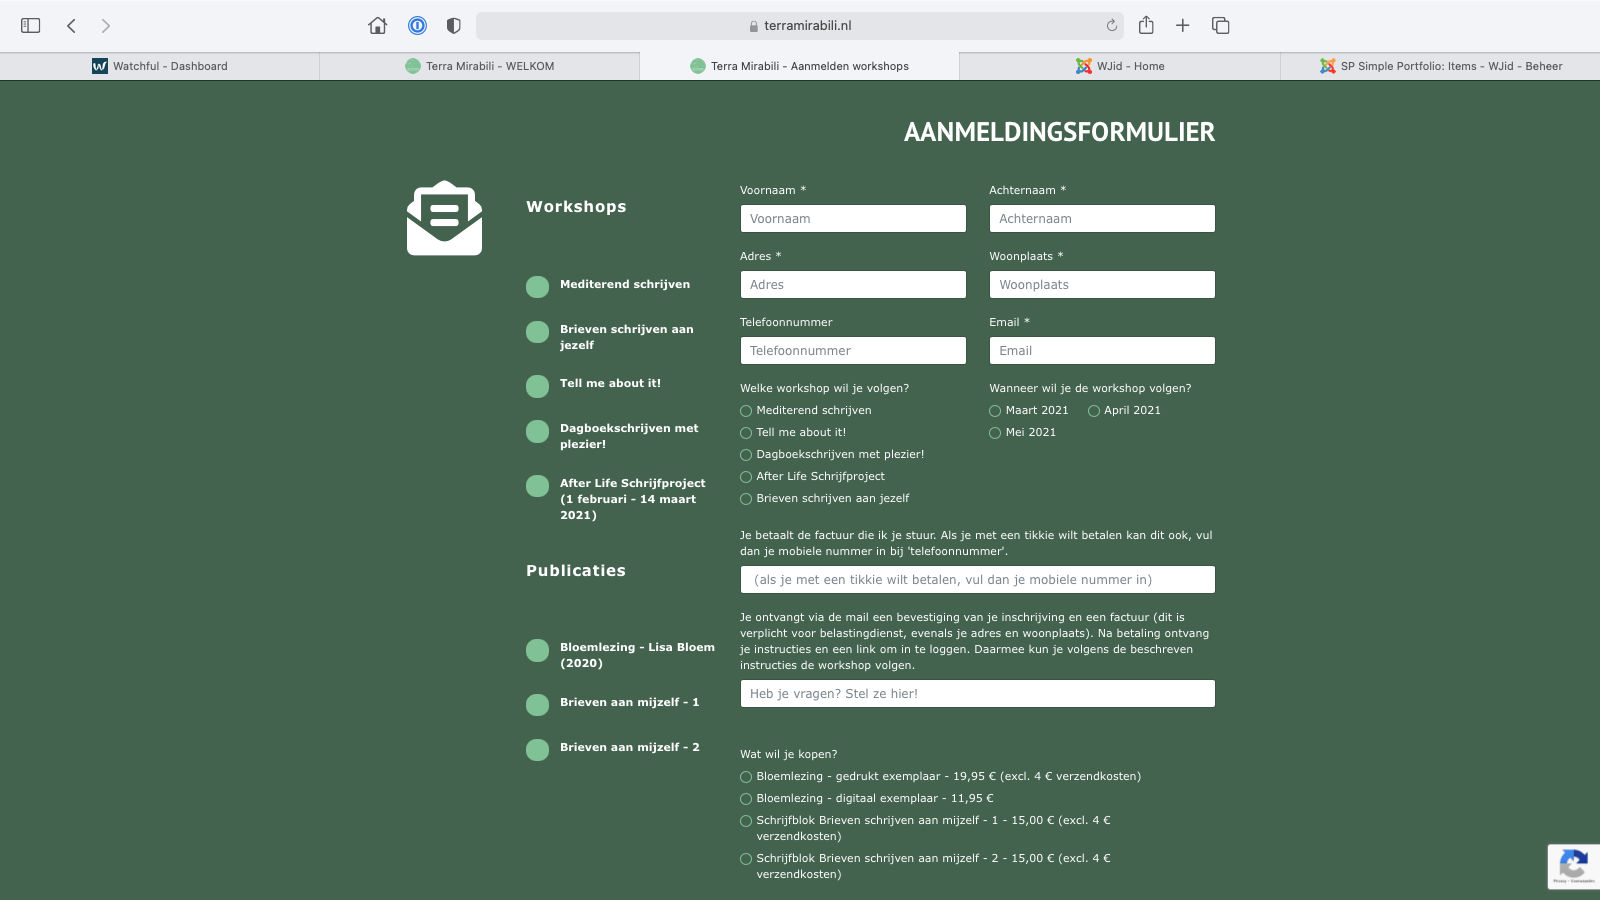Viewport: 1600px width, 900px height.
Task: Click the address bar with terramirabili.nl
Action: pyautogui.click(x=799, y=26)
